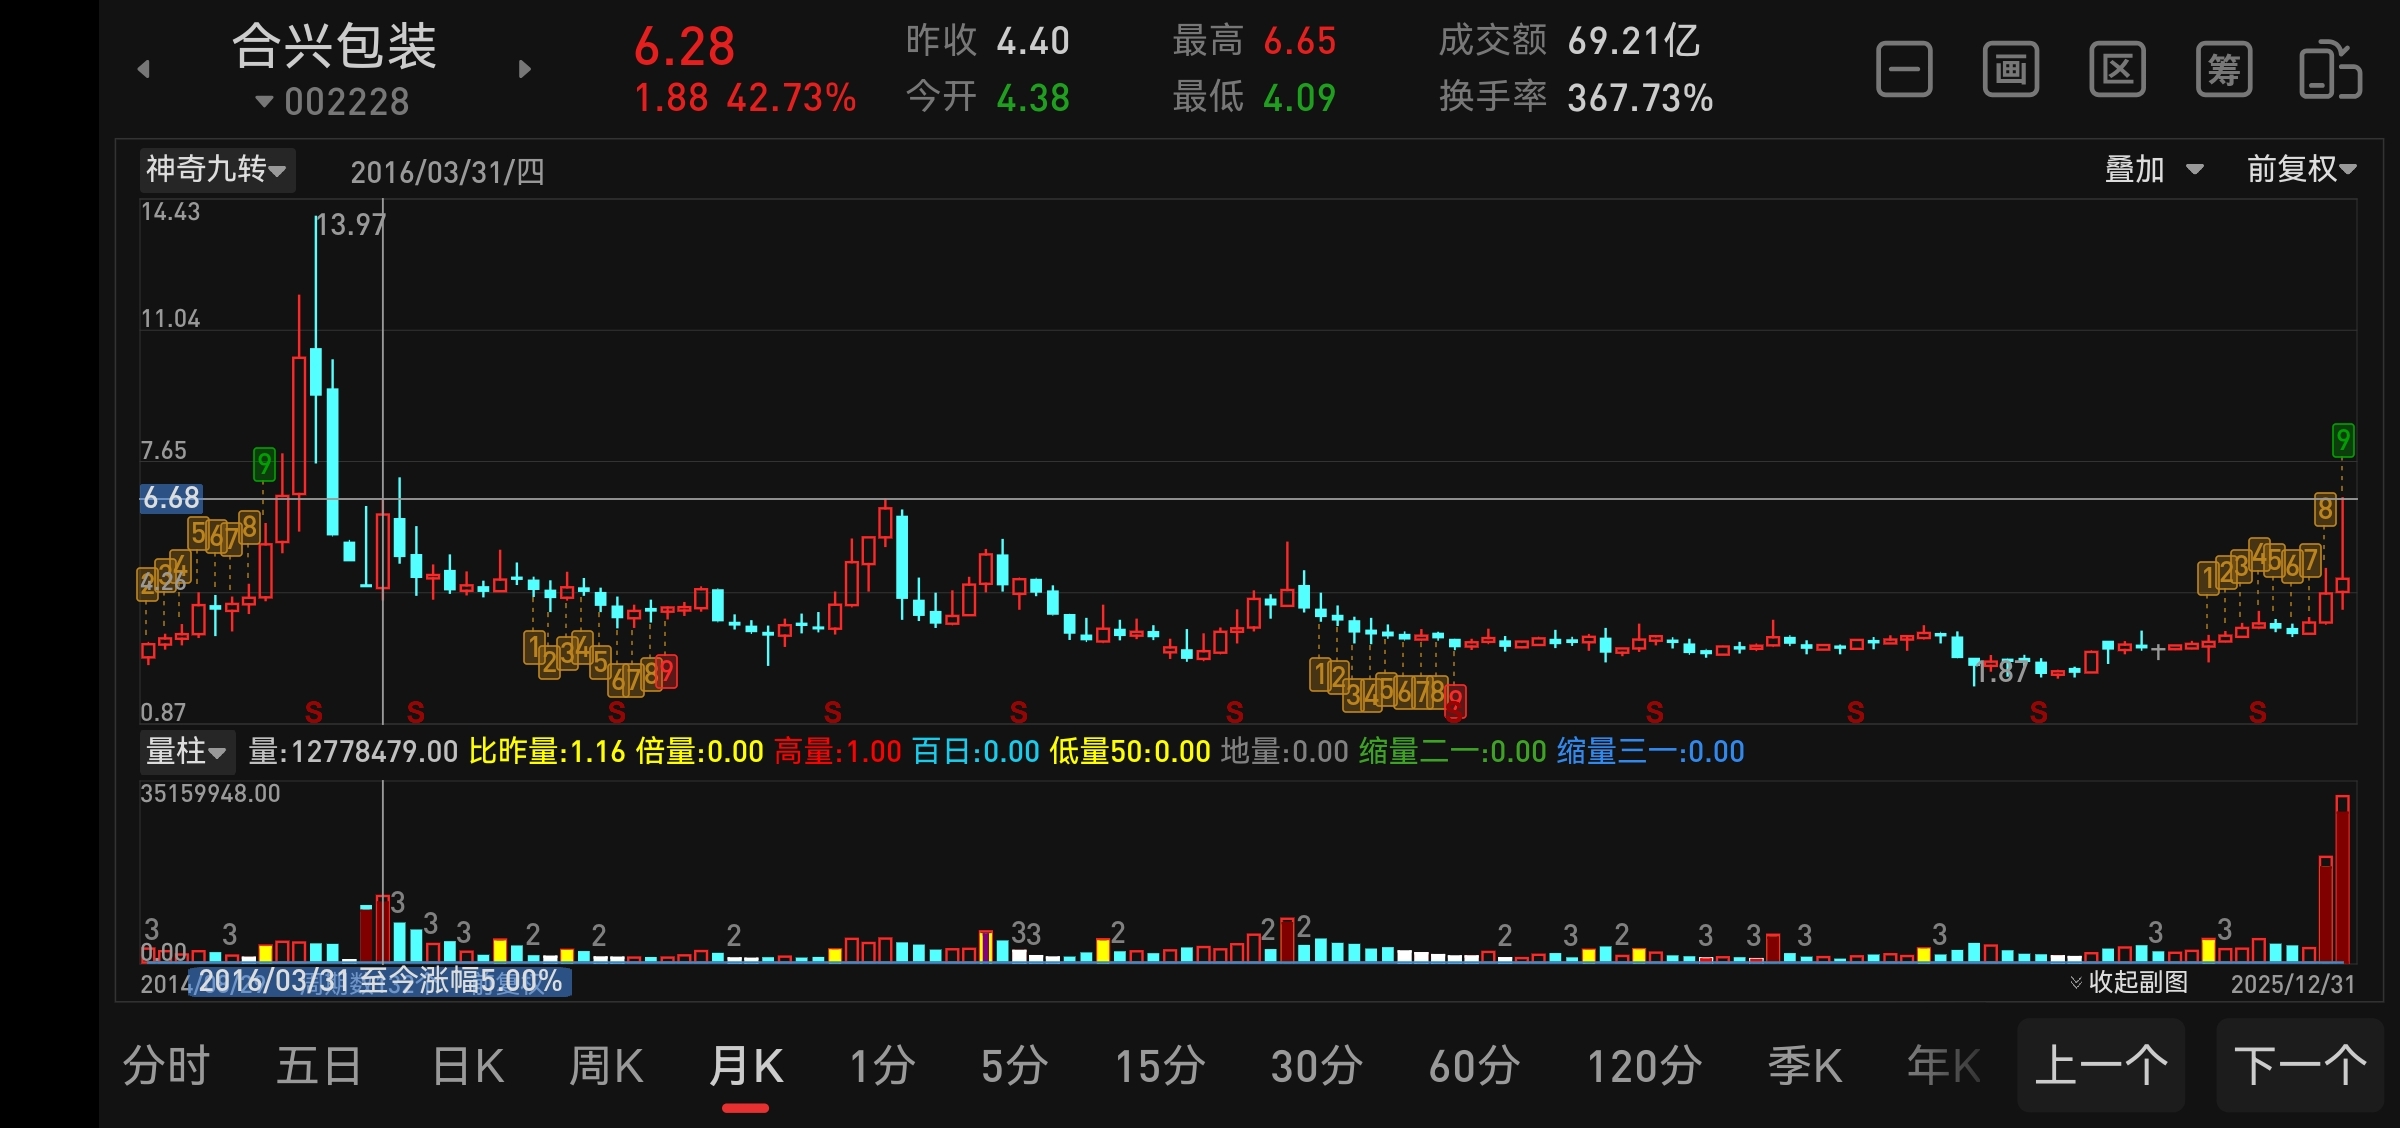Go to previous stock with left arrow

144,69
